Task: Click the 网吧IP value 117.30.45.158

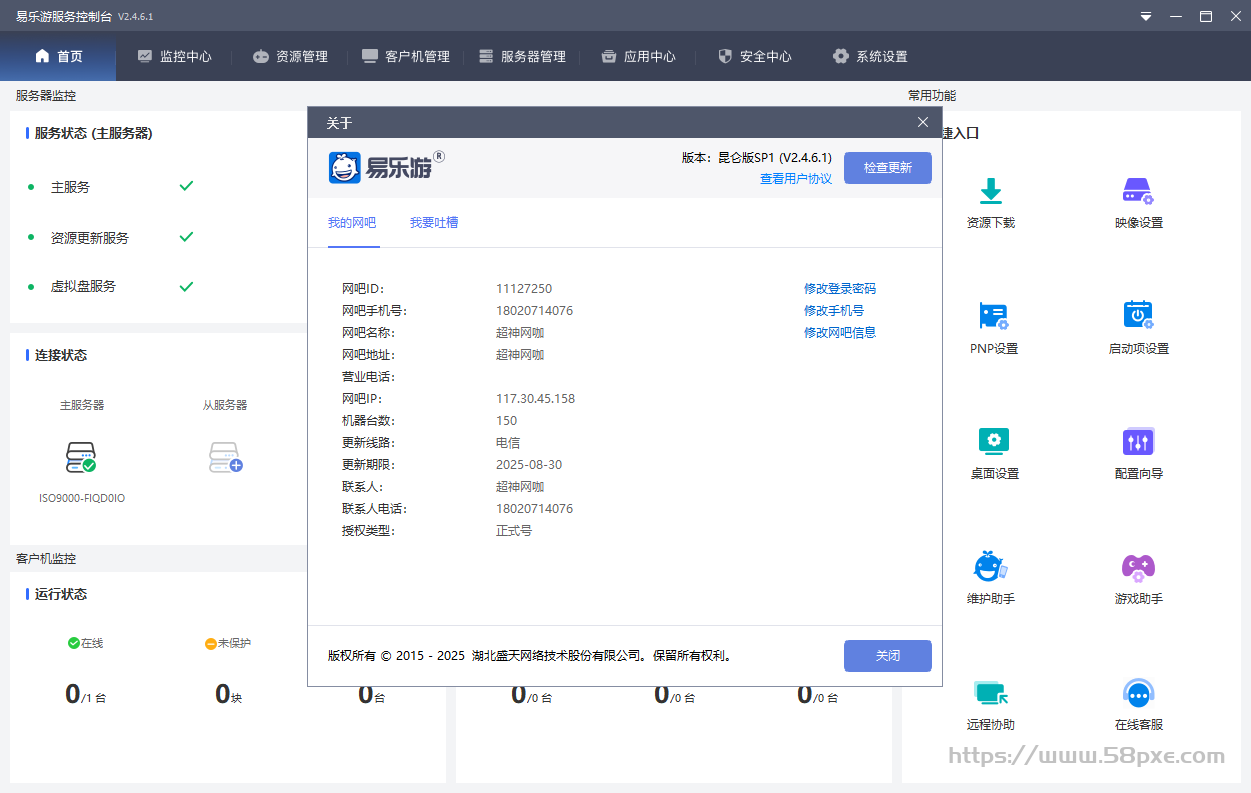Action: (536, 398)
